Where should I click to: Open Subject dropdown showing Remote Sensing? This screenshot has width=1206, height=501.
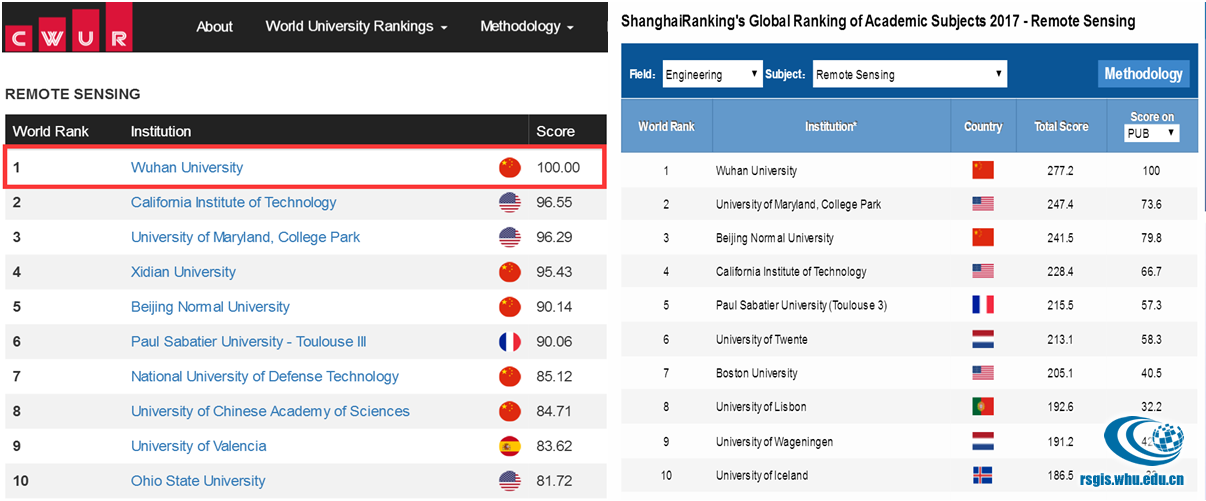[909, 75]
